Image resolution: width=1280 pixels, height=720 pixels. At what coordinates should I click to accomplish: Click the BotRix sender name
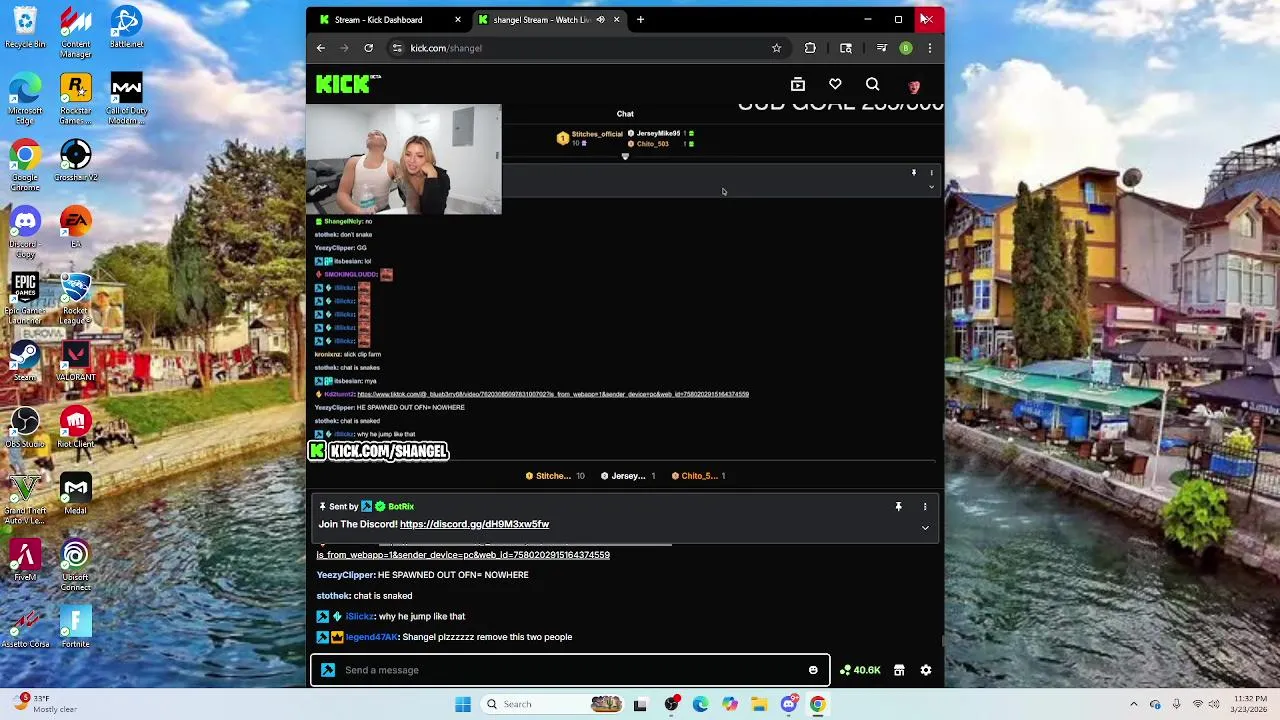coord(401,507)
